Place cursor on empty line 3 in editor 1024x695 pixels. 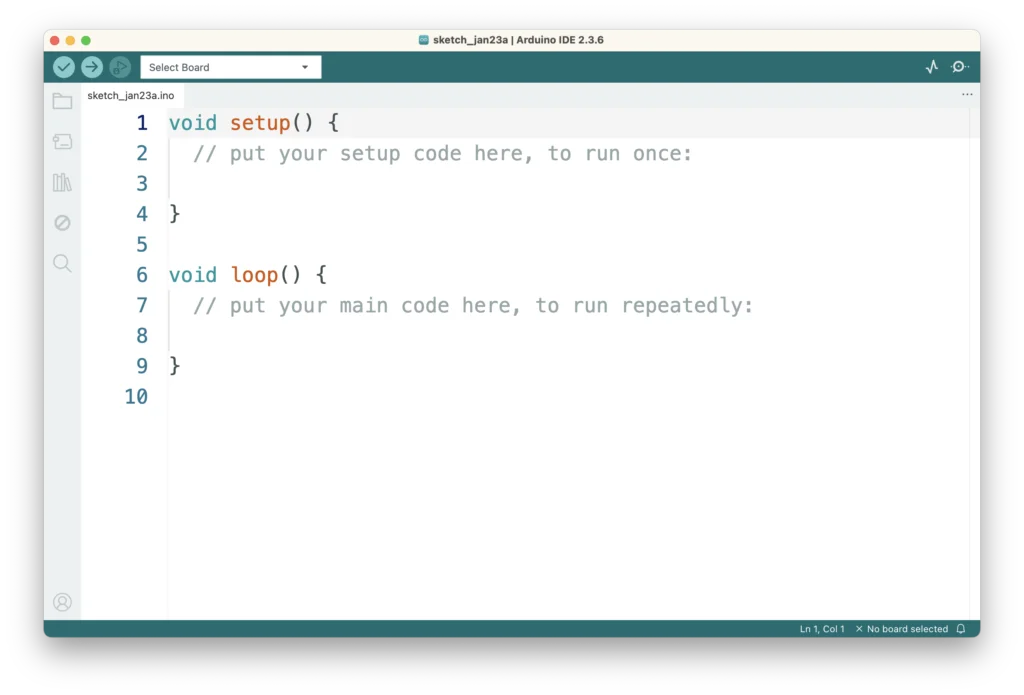[400, 184]
